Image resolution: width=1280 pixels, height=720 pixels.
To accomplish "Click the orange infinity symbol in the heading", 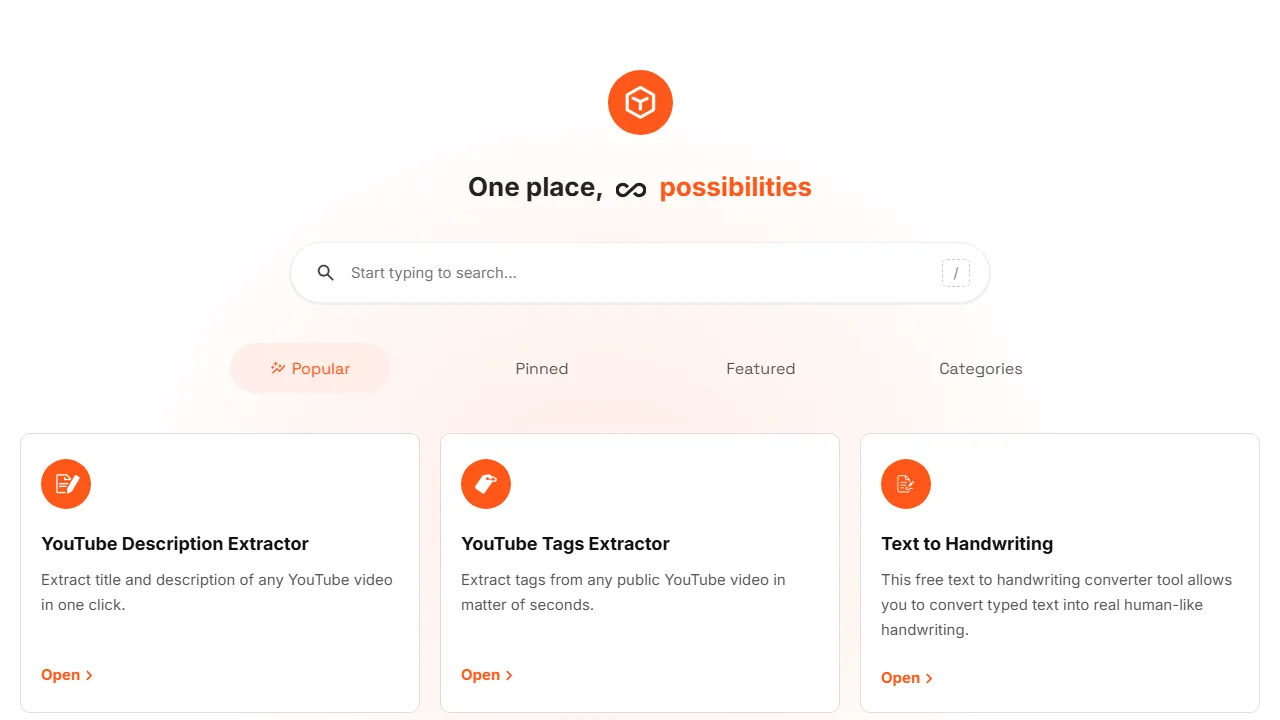I will [631, 187].
